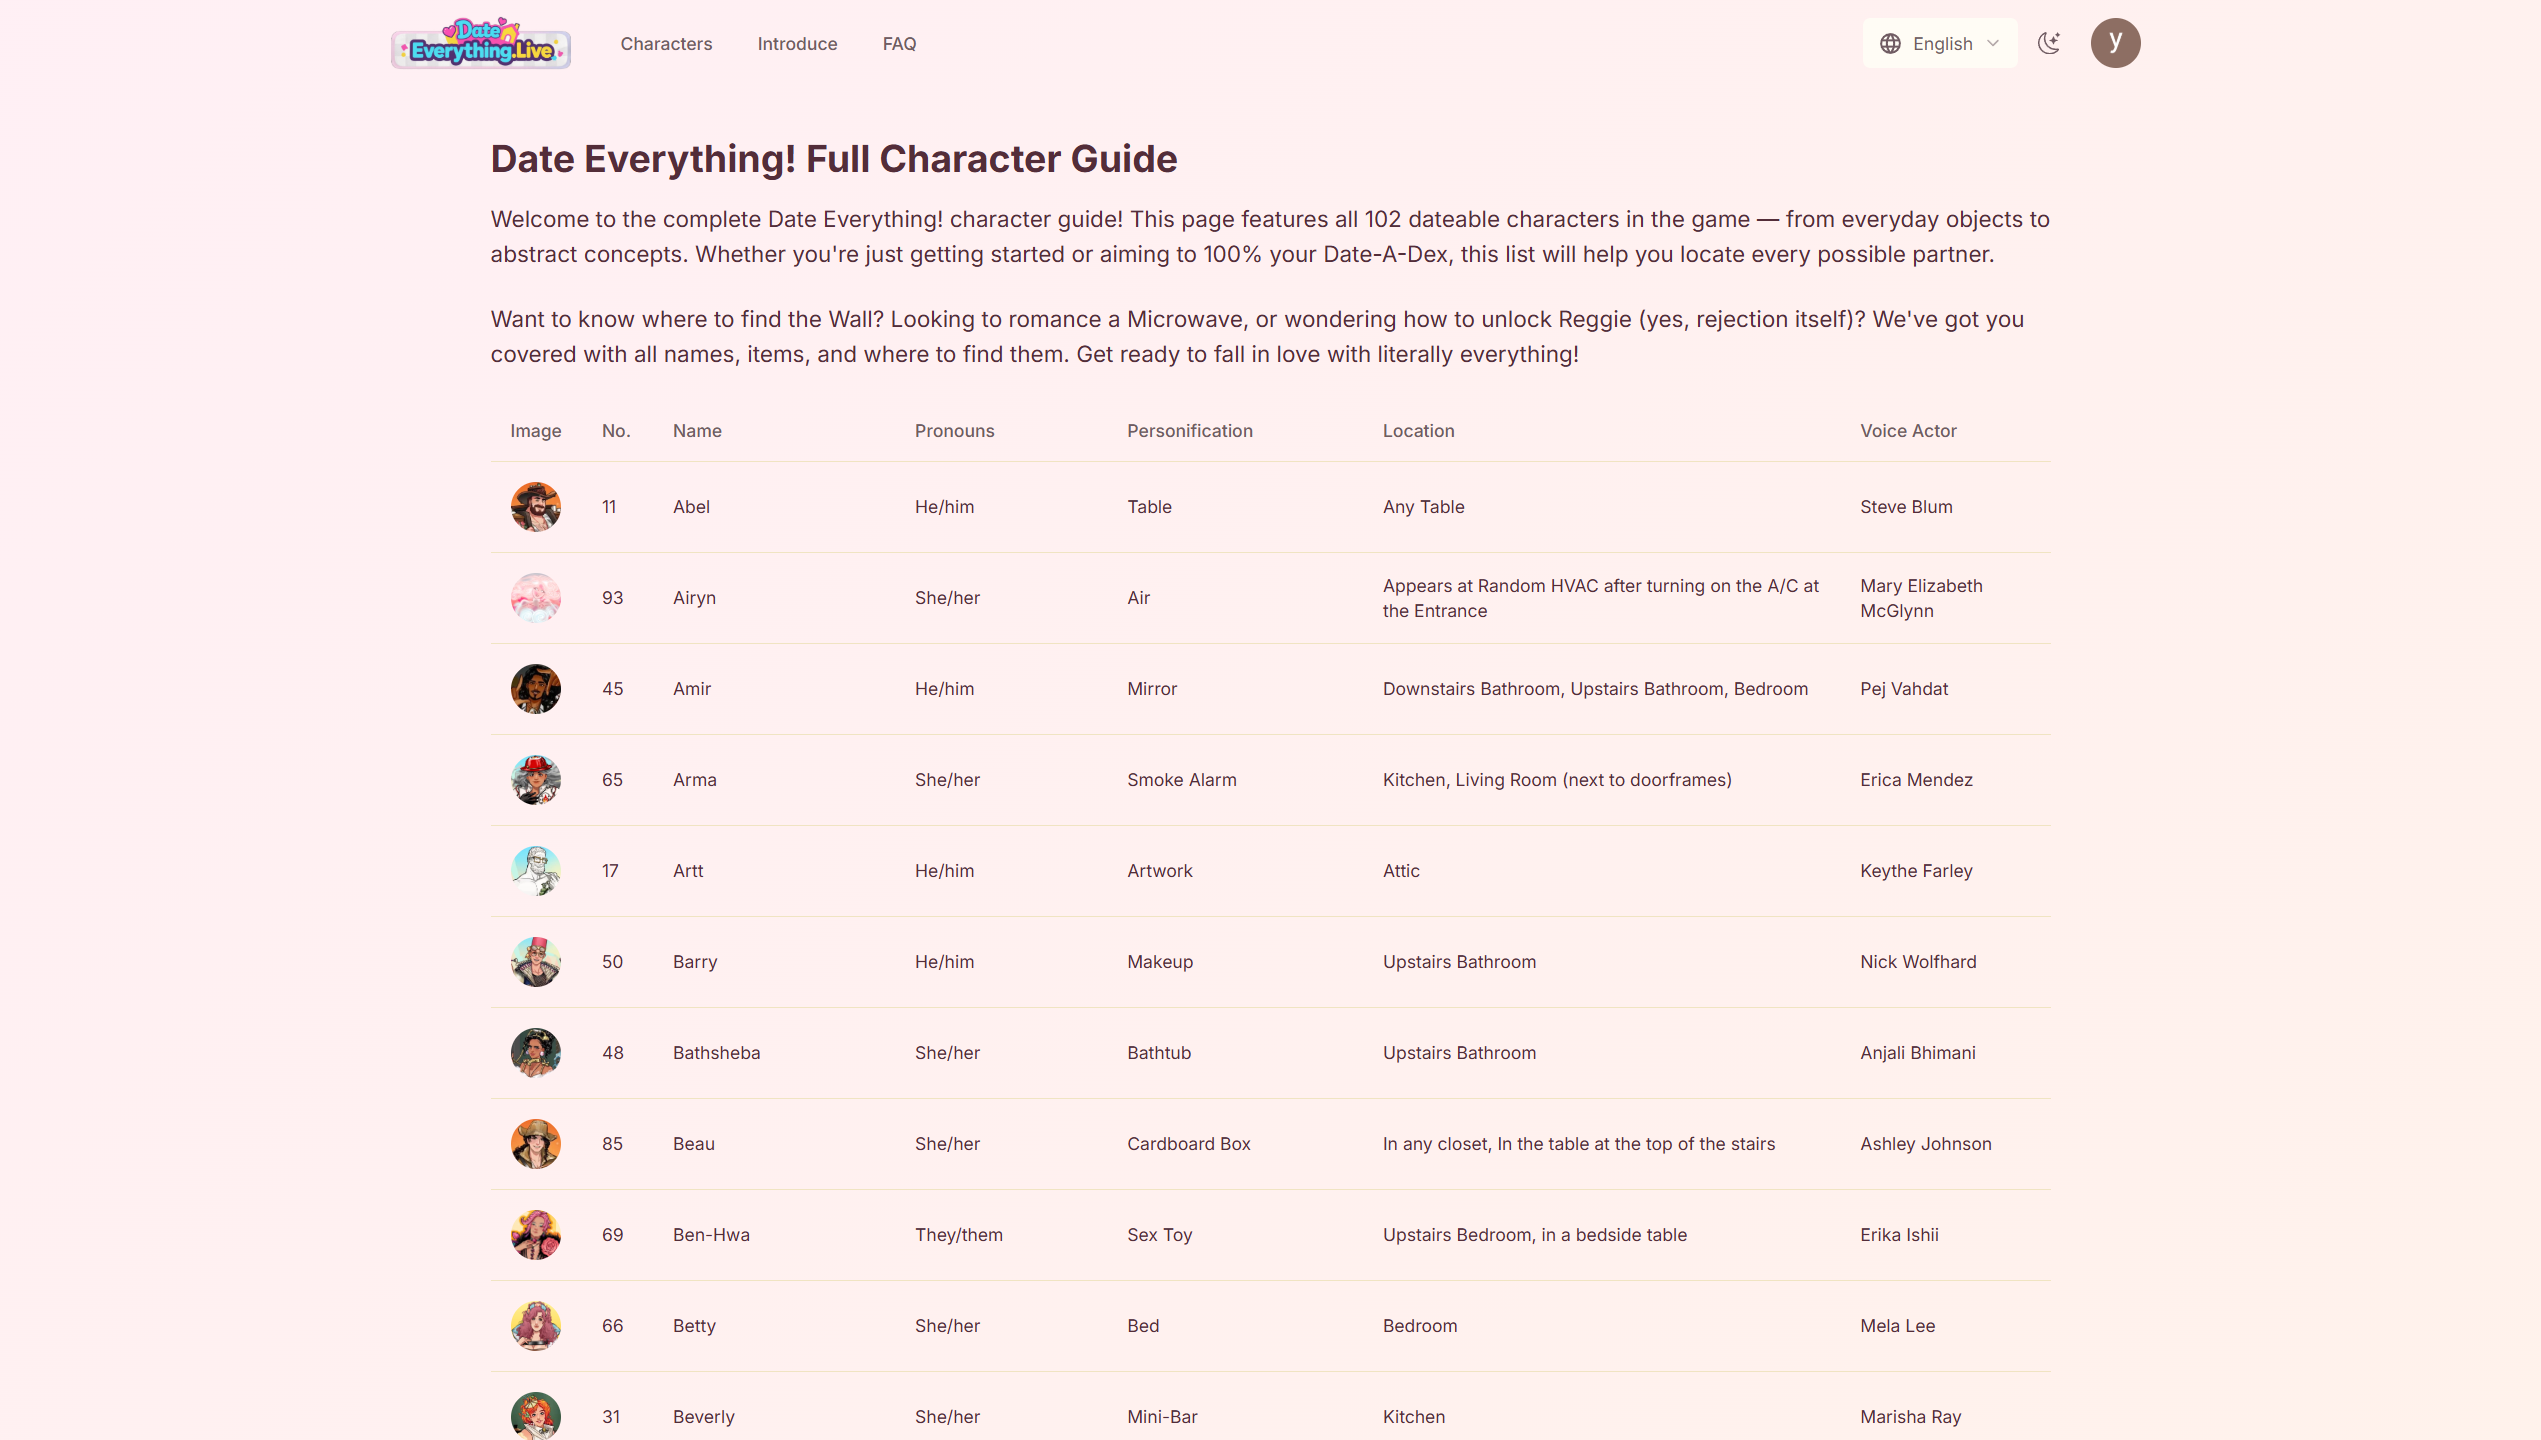Click Beverly's character portrait
2541x1440 pixels.
tap(536, 1416)
